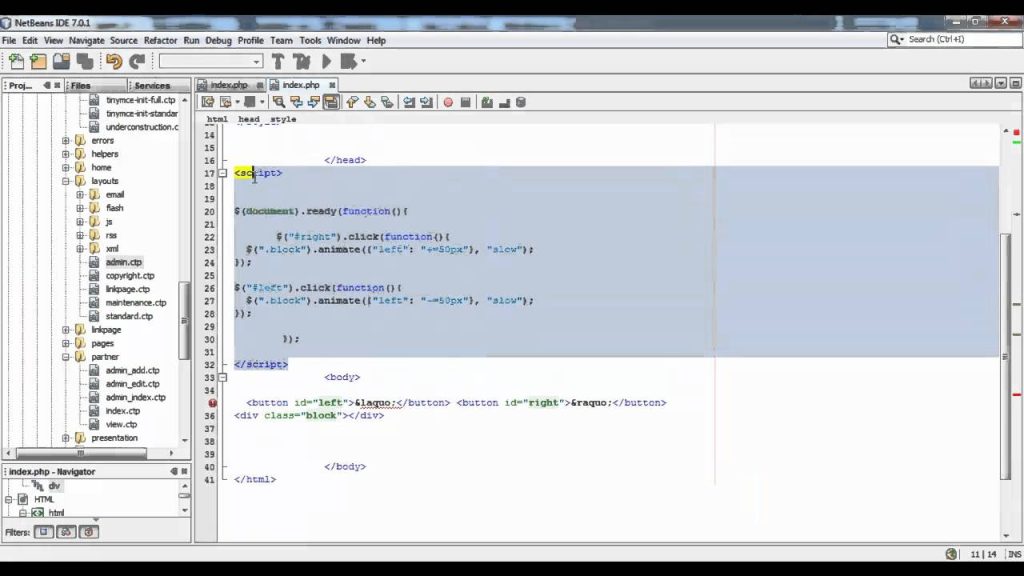
Task: Click the Shift Line Left icon
Action: pyautogui.click(x=409, y=102)
